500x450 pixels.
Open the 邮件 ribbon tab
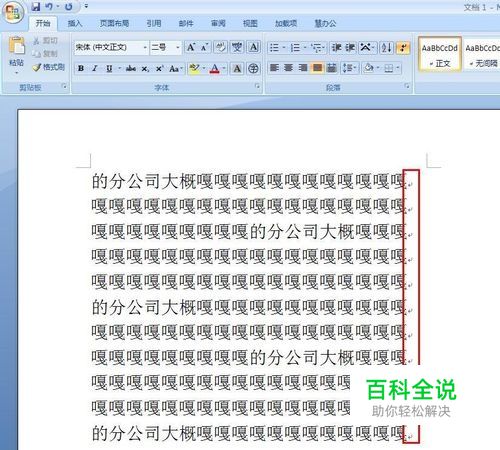[186, 23]
